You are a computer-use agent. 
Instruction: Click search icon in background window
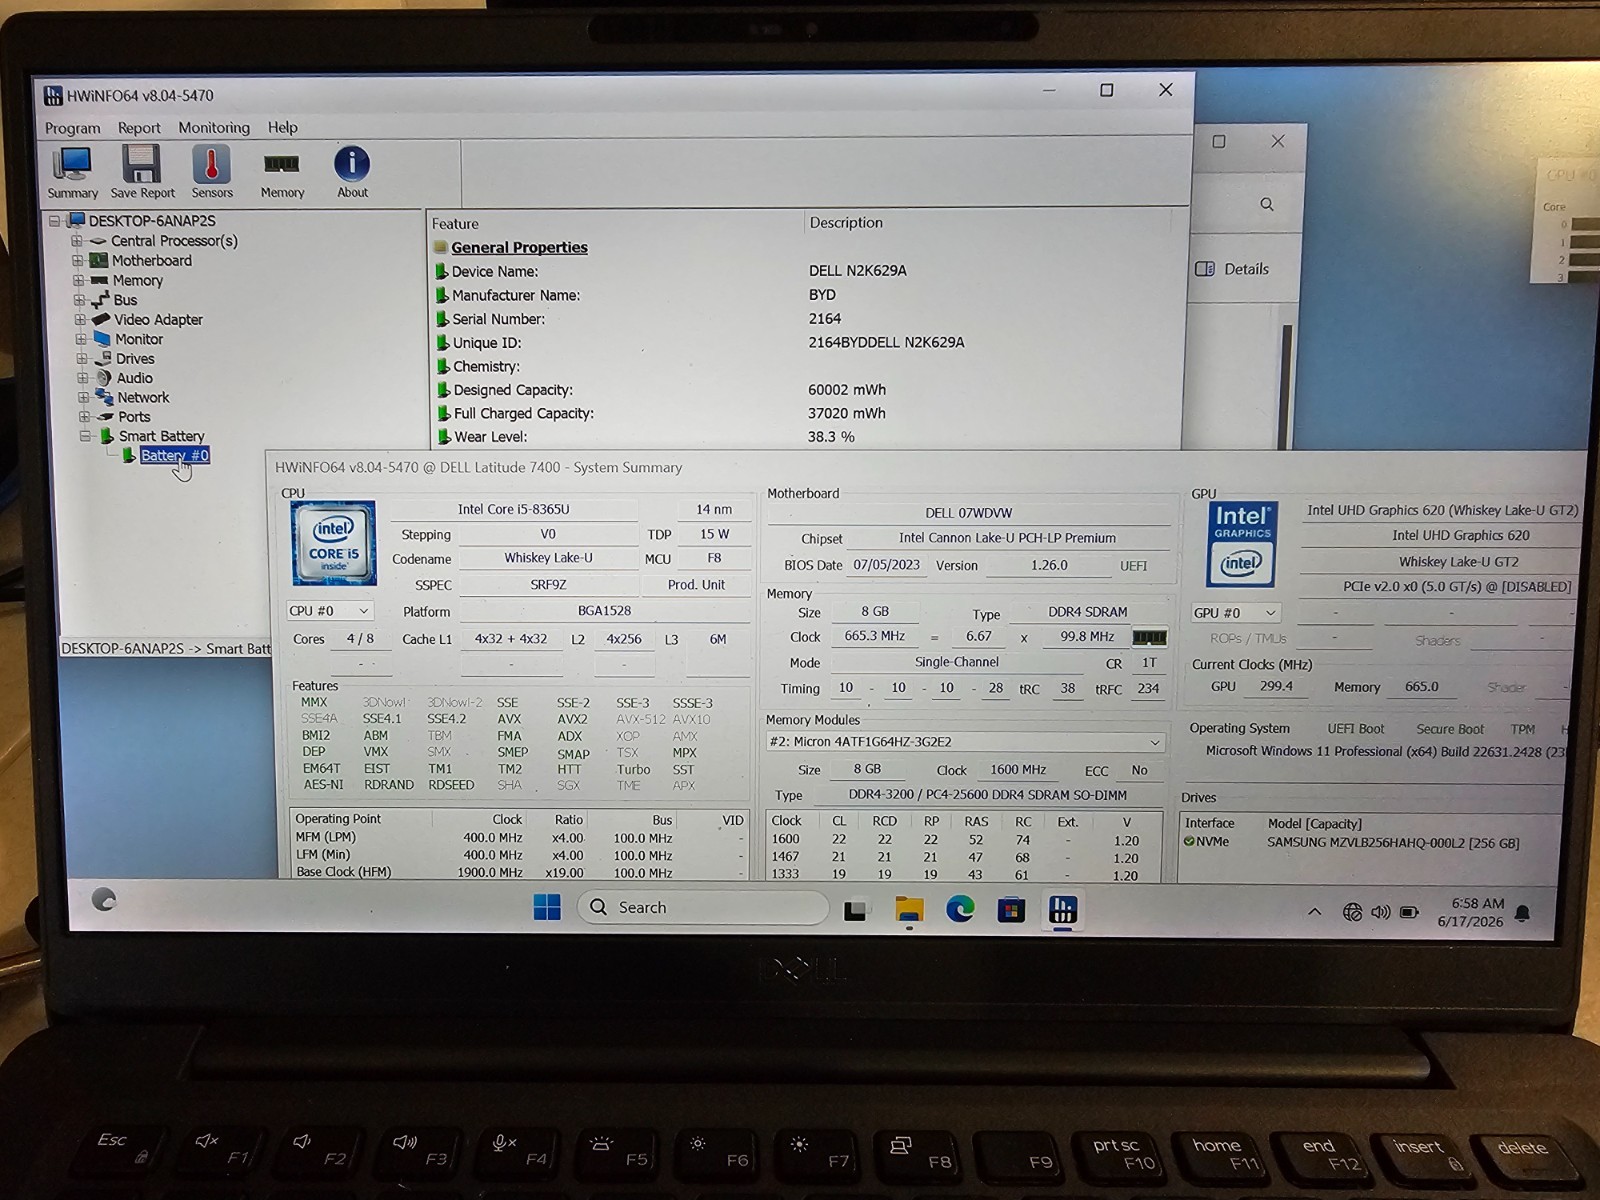(x=1267, y=204)
